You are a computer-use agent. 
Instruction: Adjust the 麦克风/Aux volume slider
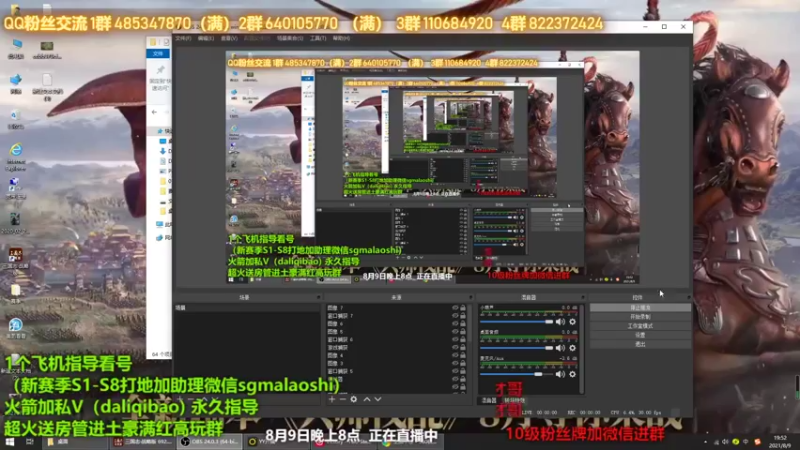coord(516,374)
